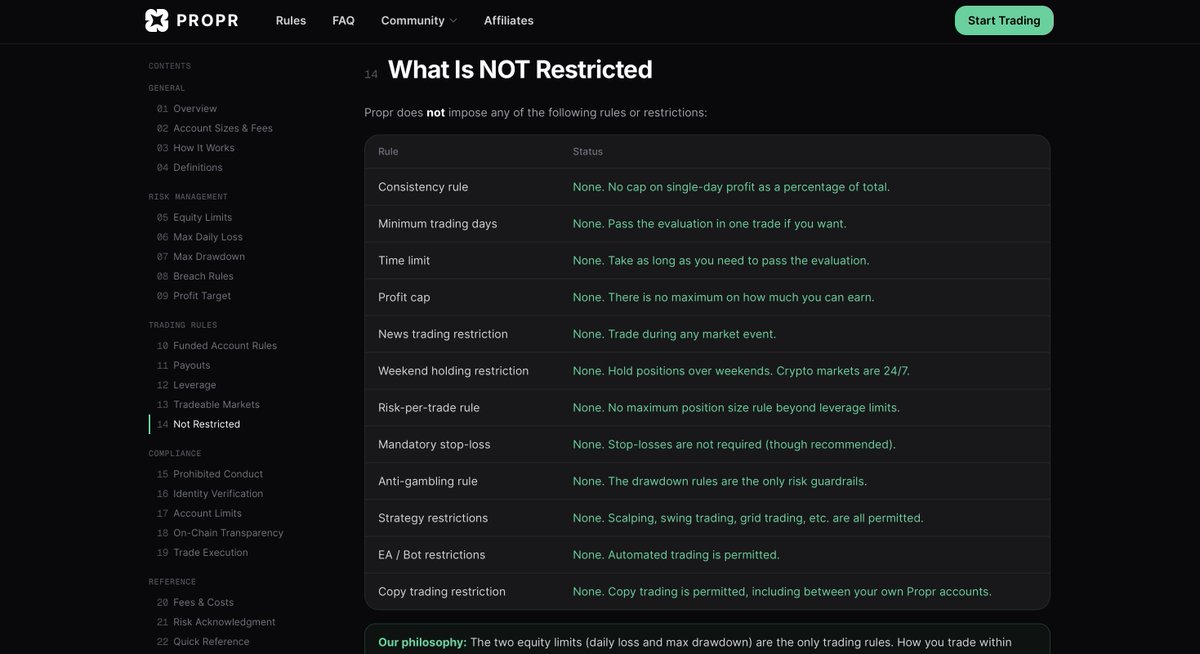This screenshot has height=654, width=1200.
Task: Click the 'Anti-gambling rule' cell
Action: pyautogui.click(x=428, y=481)
